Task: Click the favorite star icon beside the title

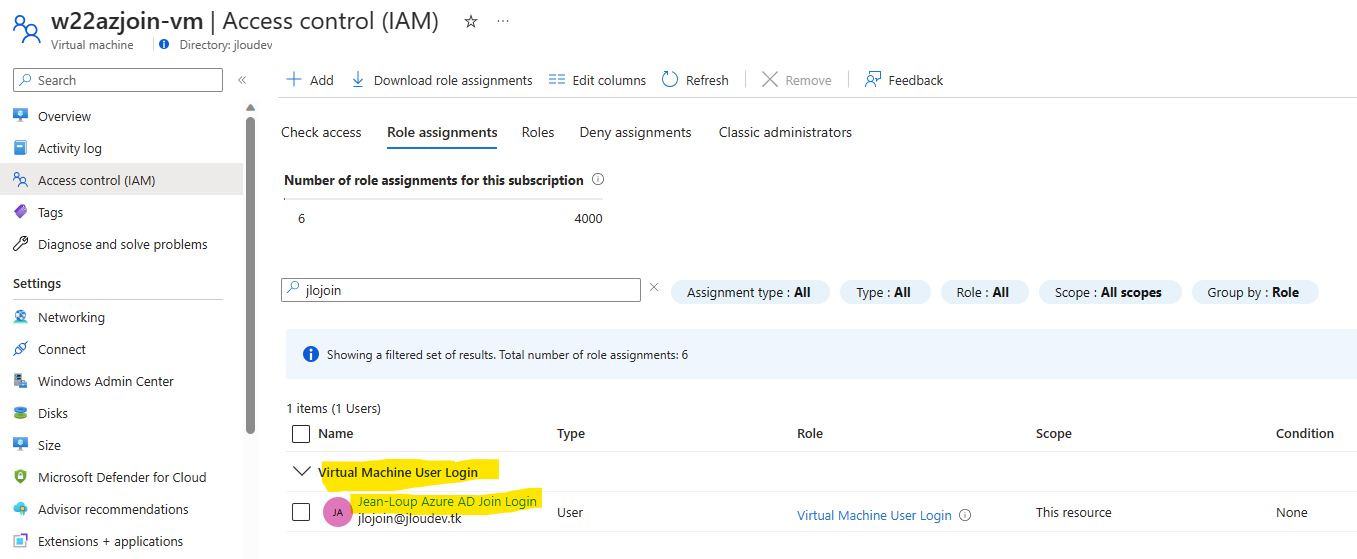Action: [471, 21]
